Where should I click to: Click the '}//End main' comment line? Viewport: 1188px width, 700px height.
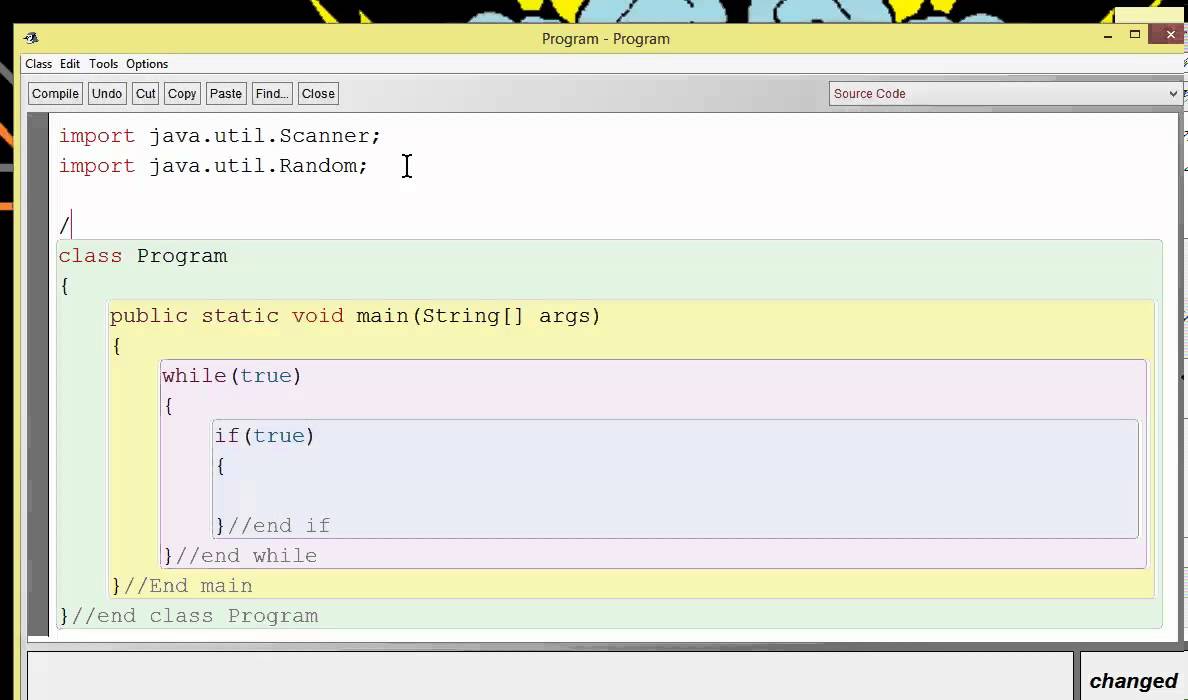pyautogui.click(x=182, y=586)
